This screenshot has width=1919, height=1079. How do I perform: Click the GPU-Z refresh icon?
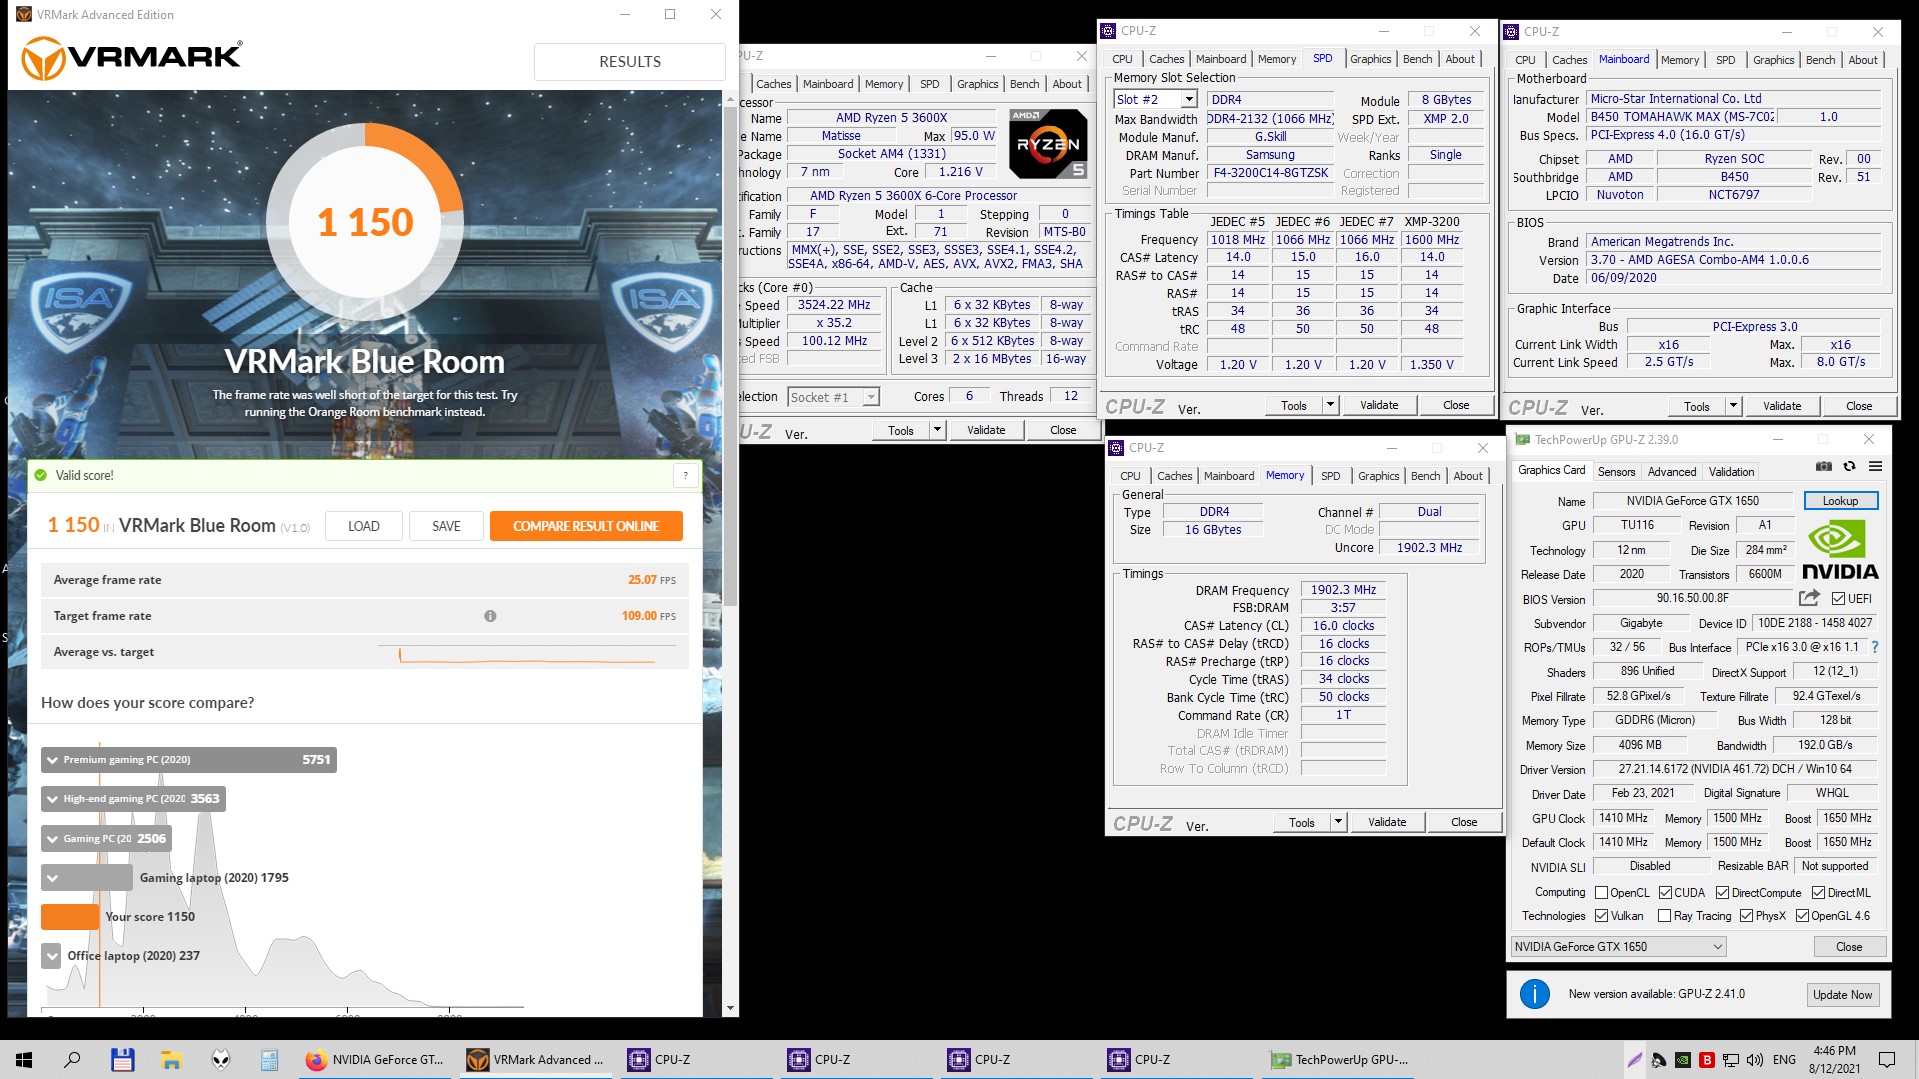point(1849,467)
